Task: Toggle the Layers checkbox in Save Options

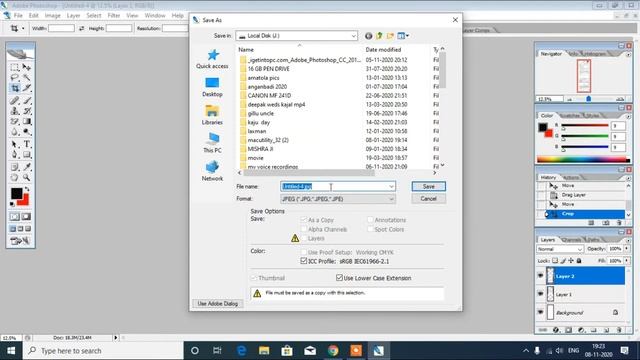Action: click(304, 238)
